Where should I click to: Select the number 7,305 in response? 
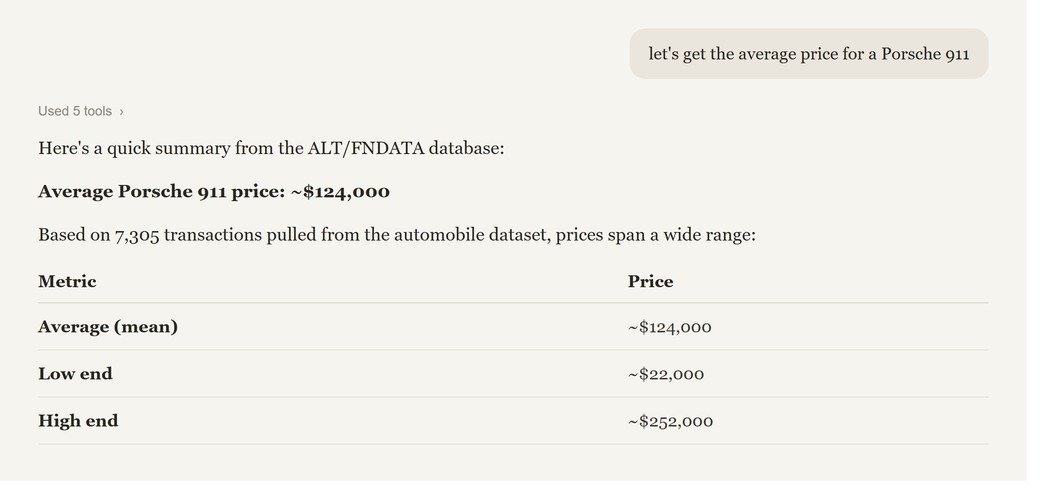pyautogui.click(x=137, y=235)
